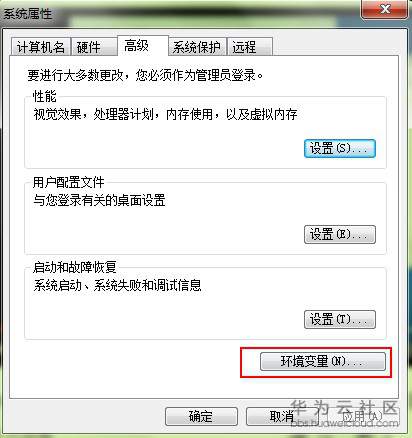The image size is (412, 438).
Task: Close the 系统属性 dialog window
Action: tap(384, 9)
